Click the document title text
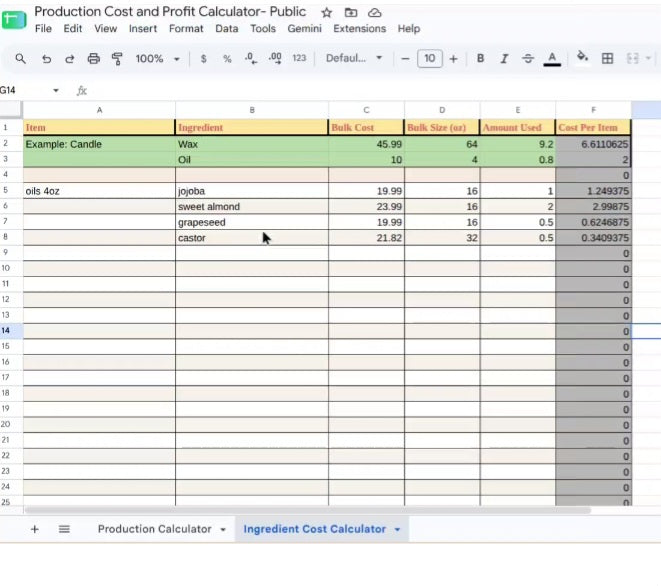This screenshot has height=586, width=661. pyautogui.click(x=170, y=12)
